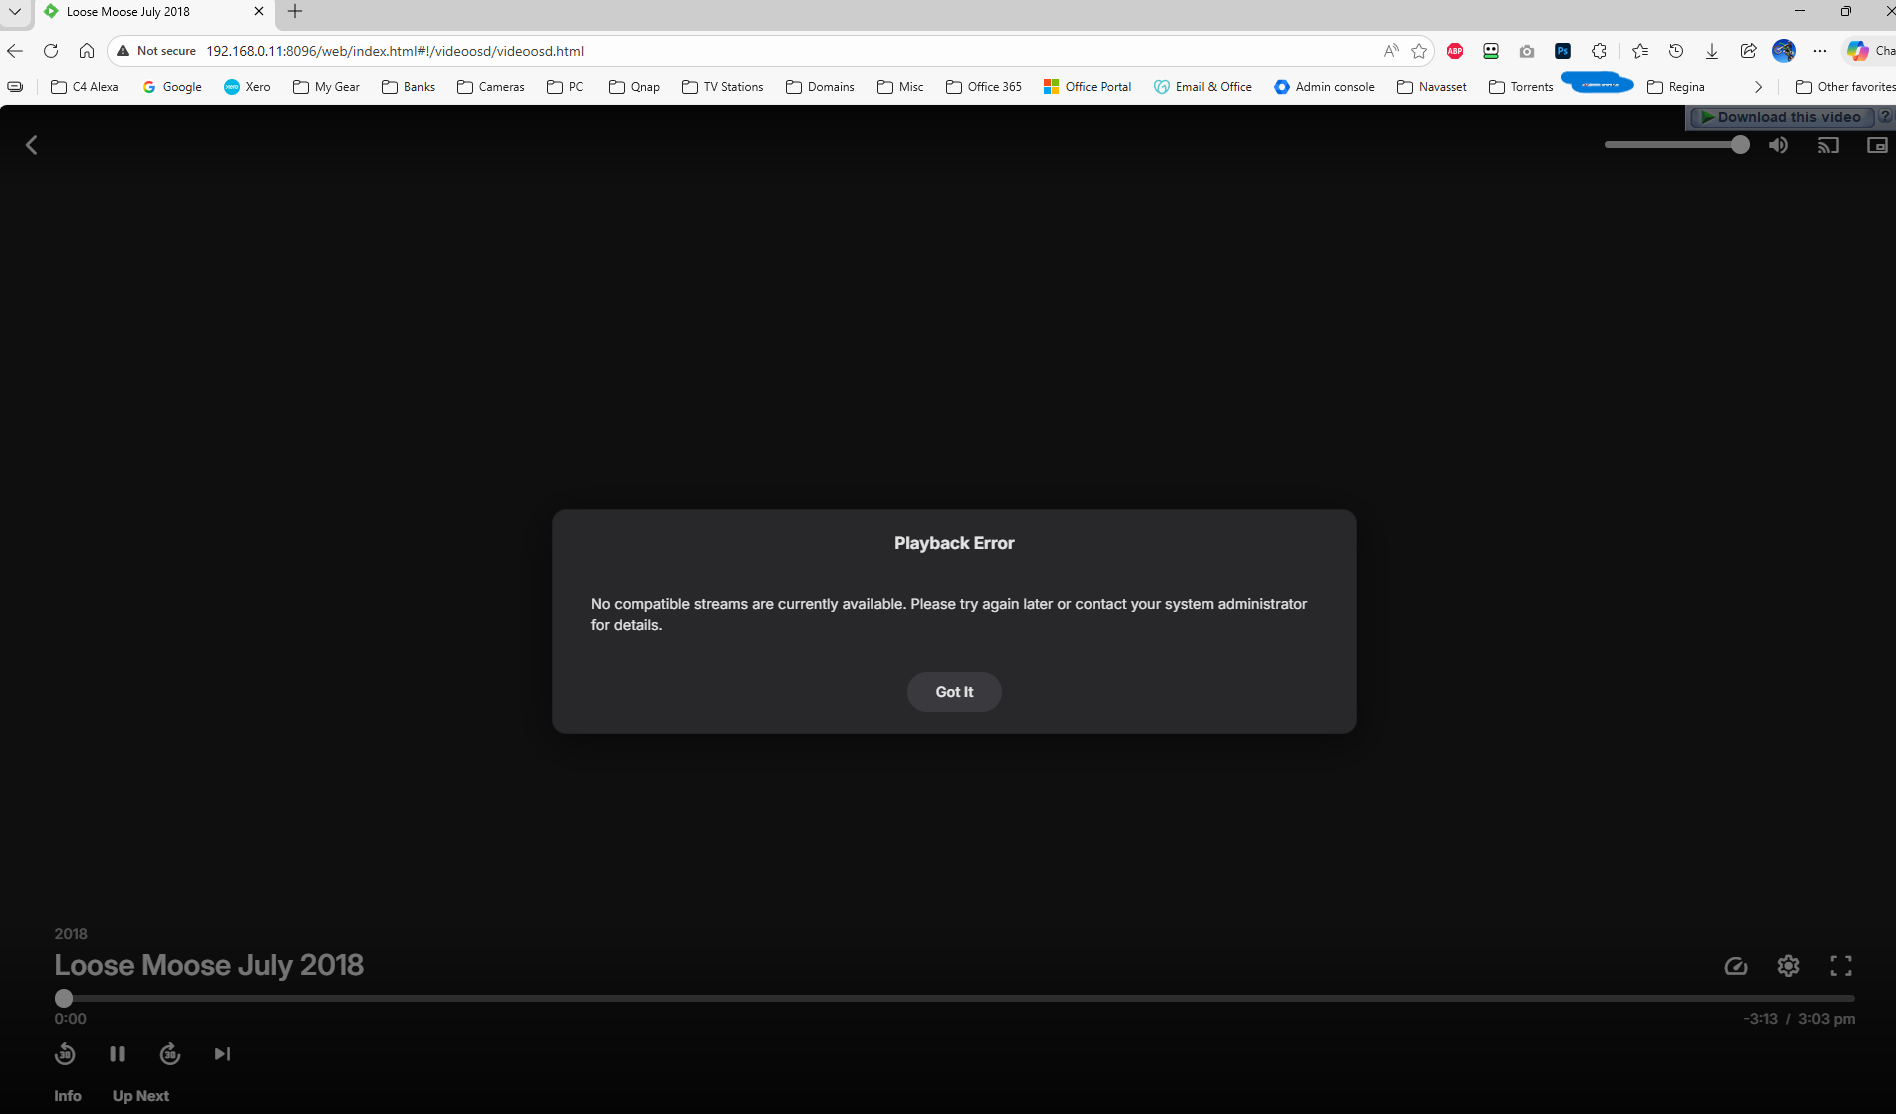The image size is (1896, 1114).
Task: Click the Download this video button
Action: pyautogui.click(x=1781, y=117)
